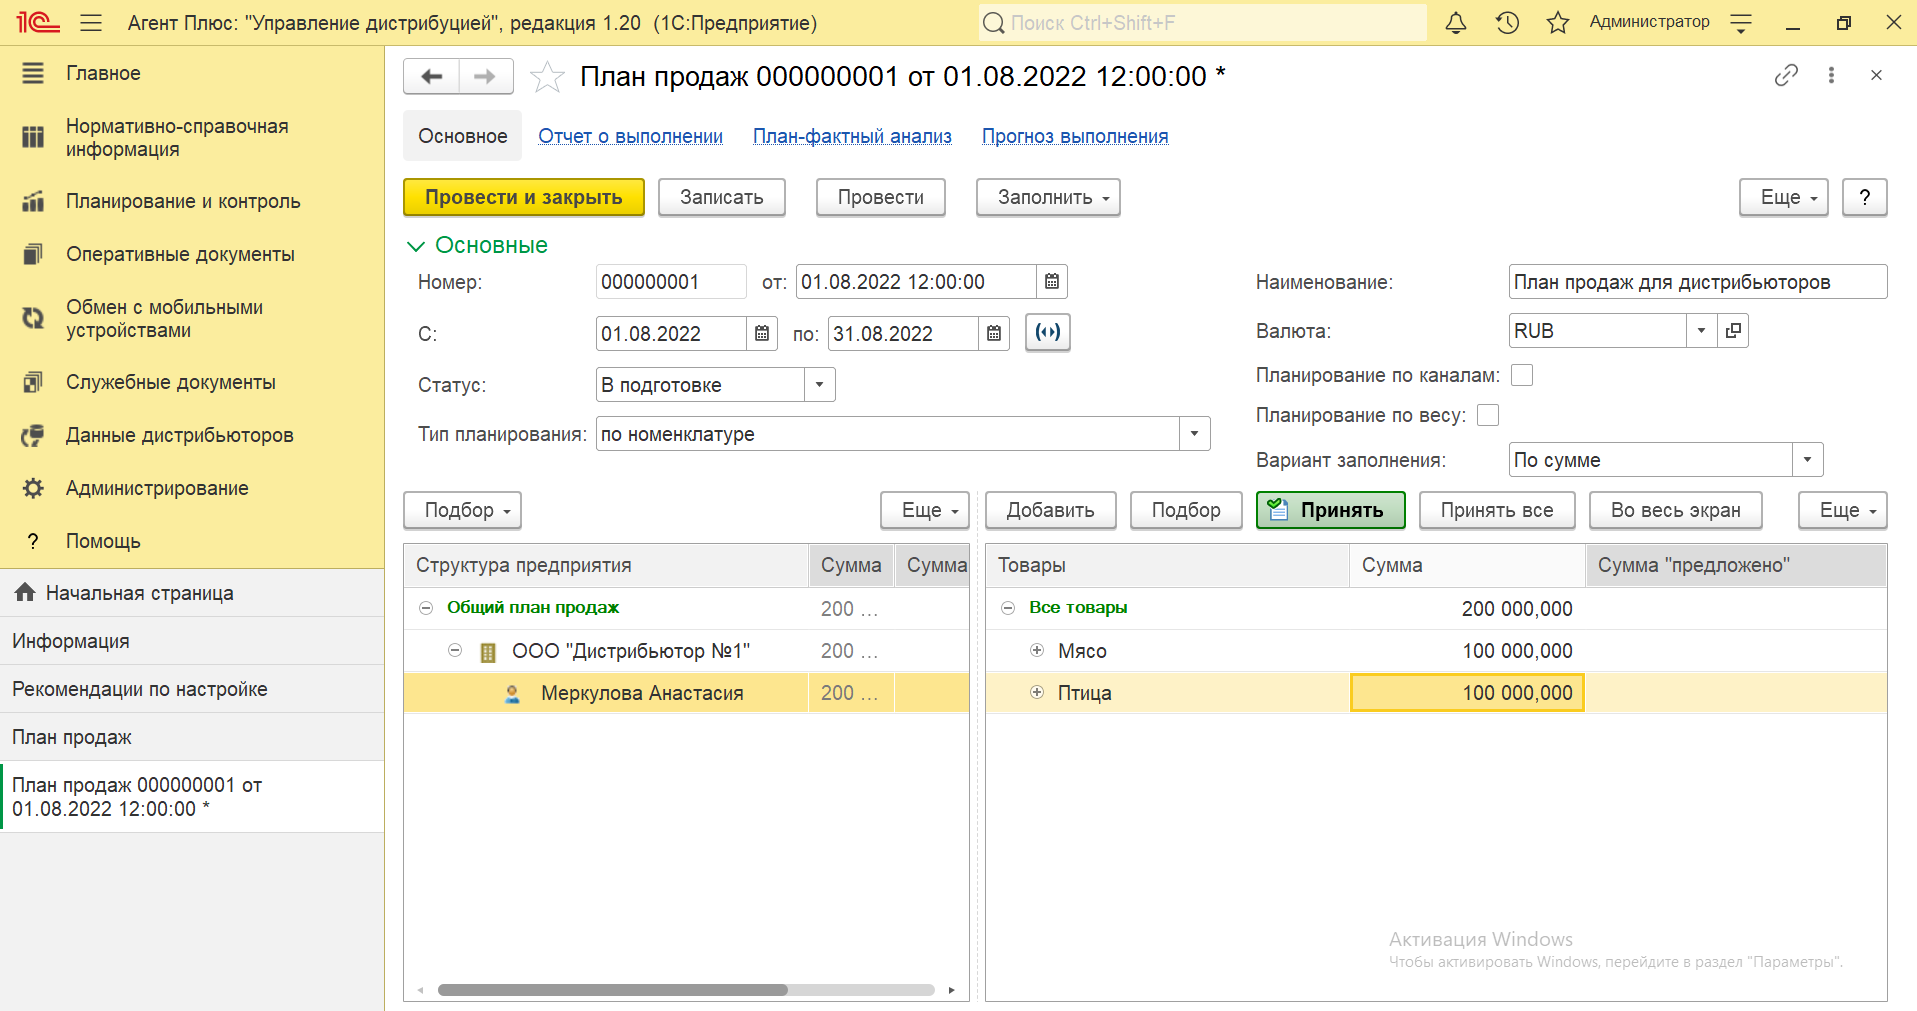The image size is (1917, 1011).
Task: Collapse the Общий план продаж tree node
Action: click(426, 608)
